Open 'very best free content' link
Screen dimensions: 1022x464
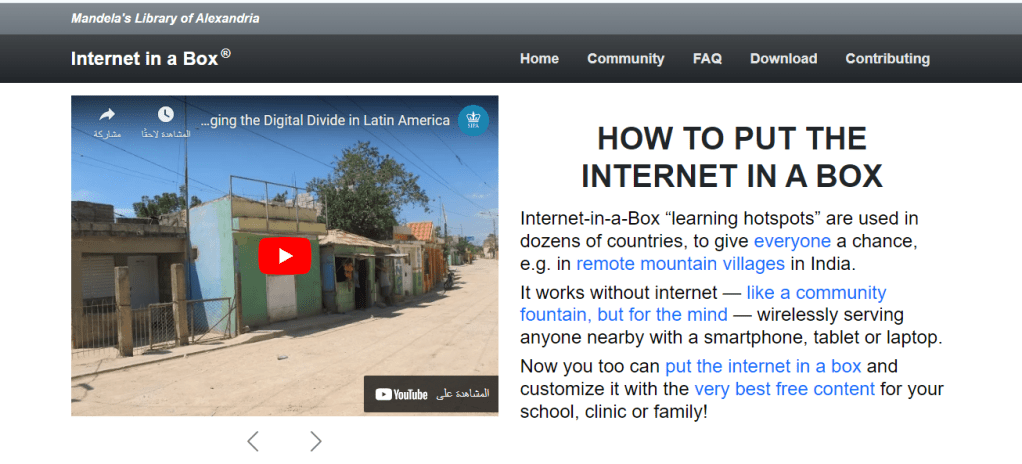coord(784,389)
